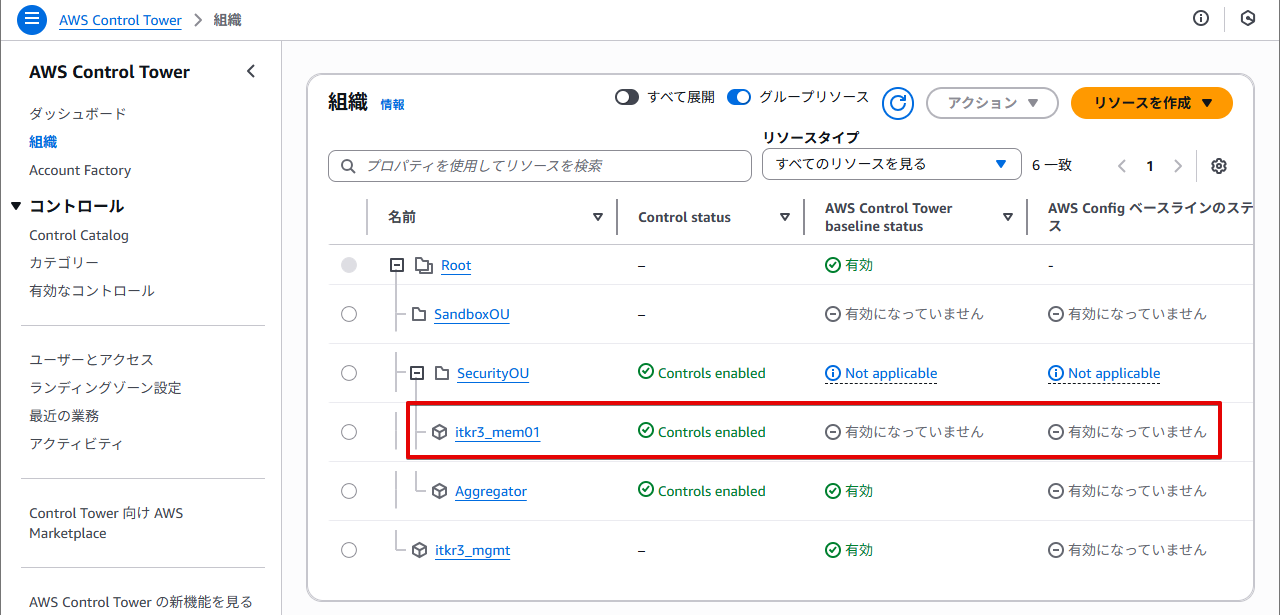1280x615 pixels.
Task: Go to ダッシュボード in sidebar
Action: point(77,114)
